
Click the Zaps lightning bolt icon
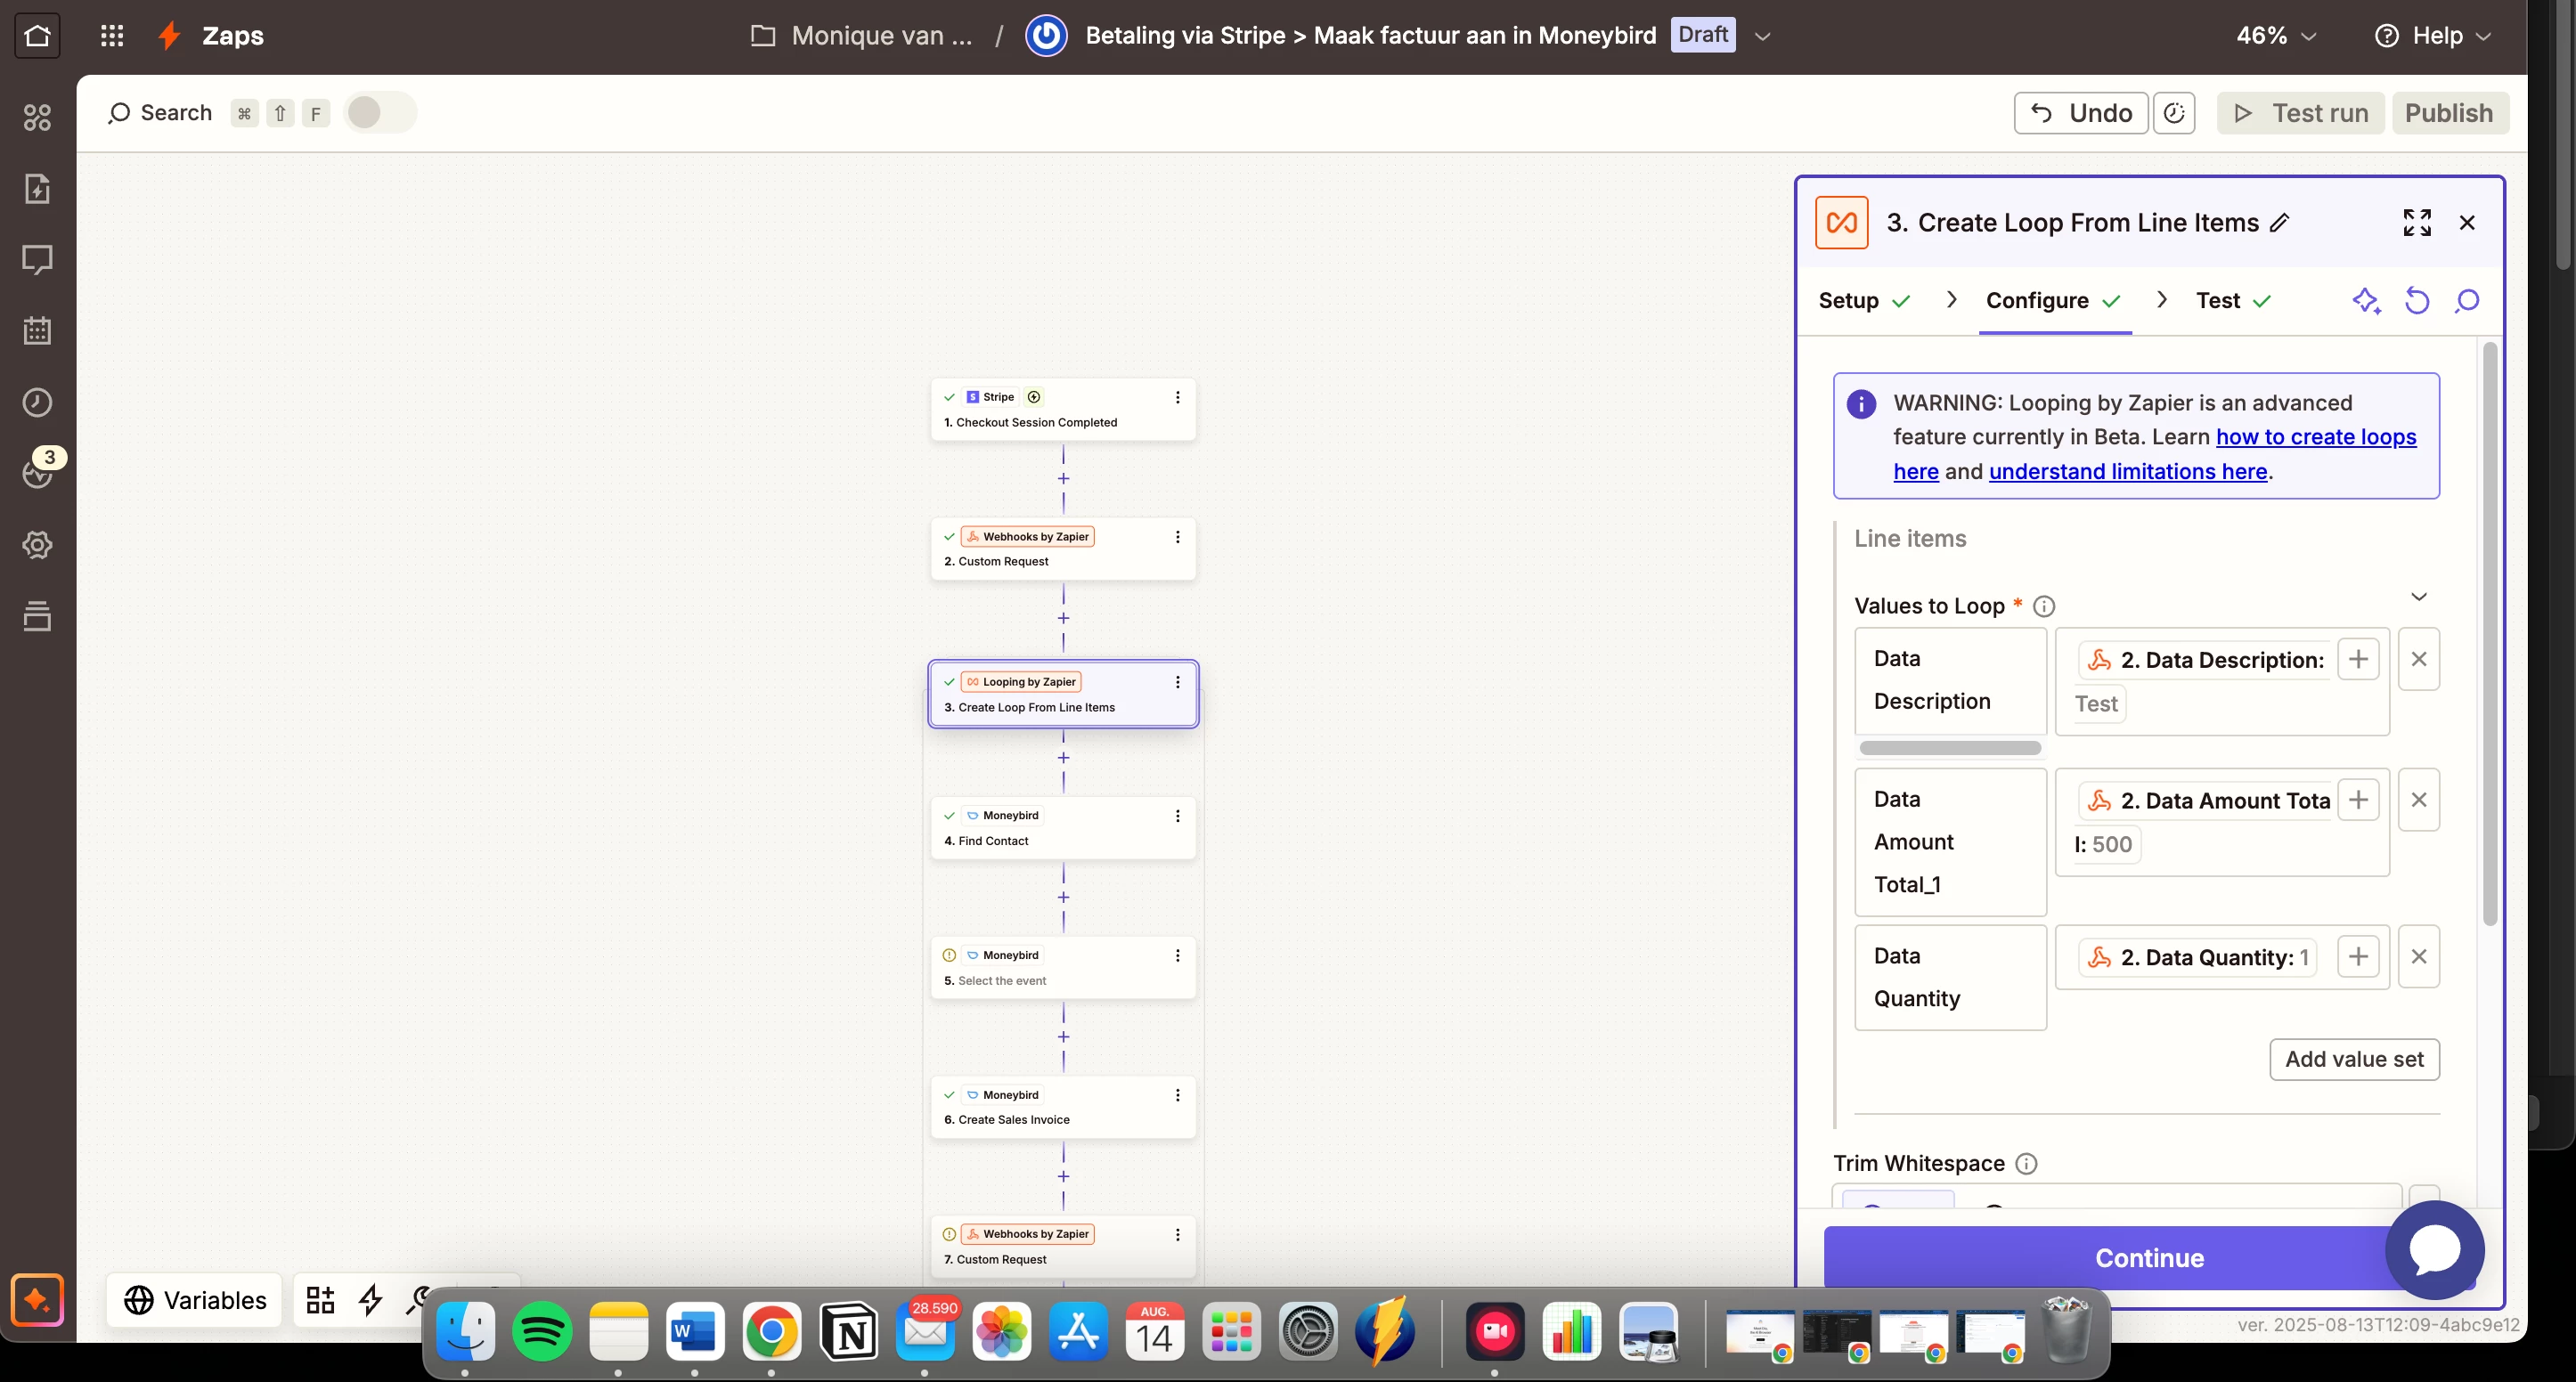click(x=169, y=36)
